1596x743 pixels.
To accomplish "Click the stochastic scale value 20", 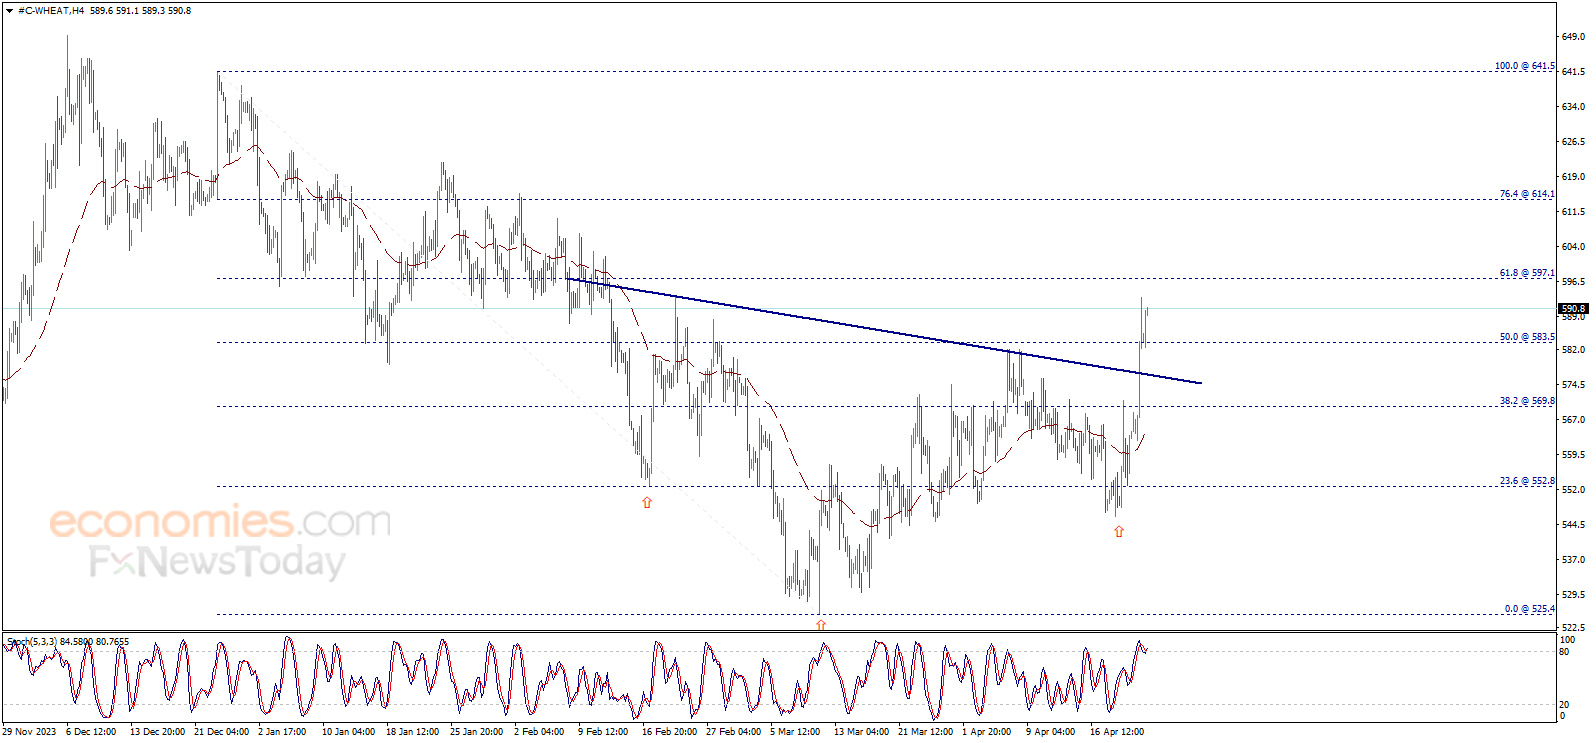I will [1565, 705].
